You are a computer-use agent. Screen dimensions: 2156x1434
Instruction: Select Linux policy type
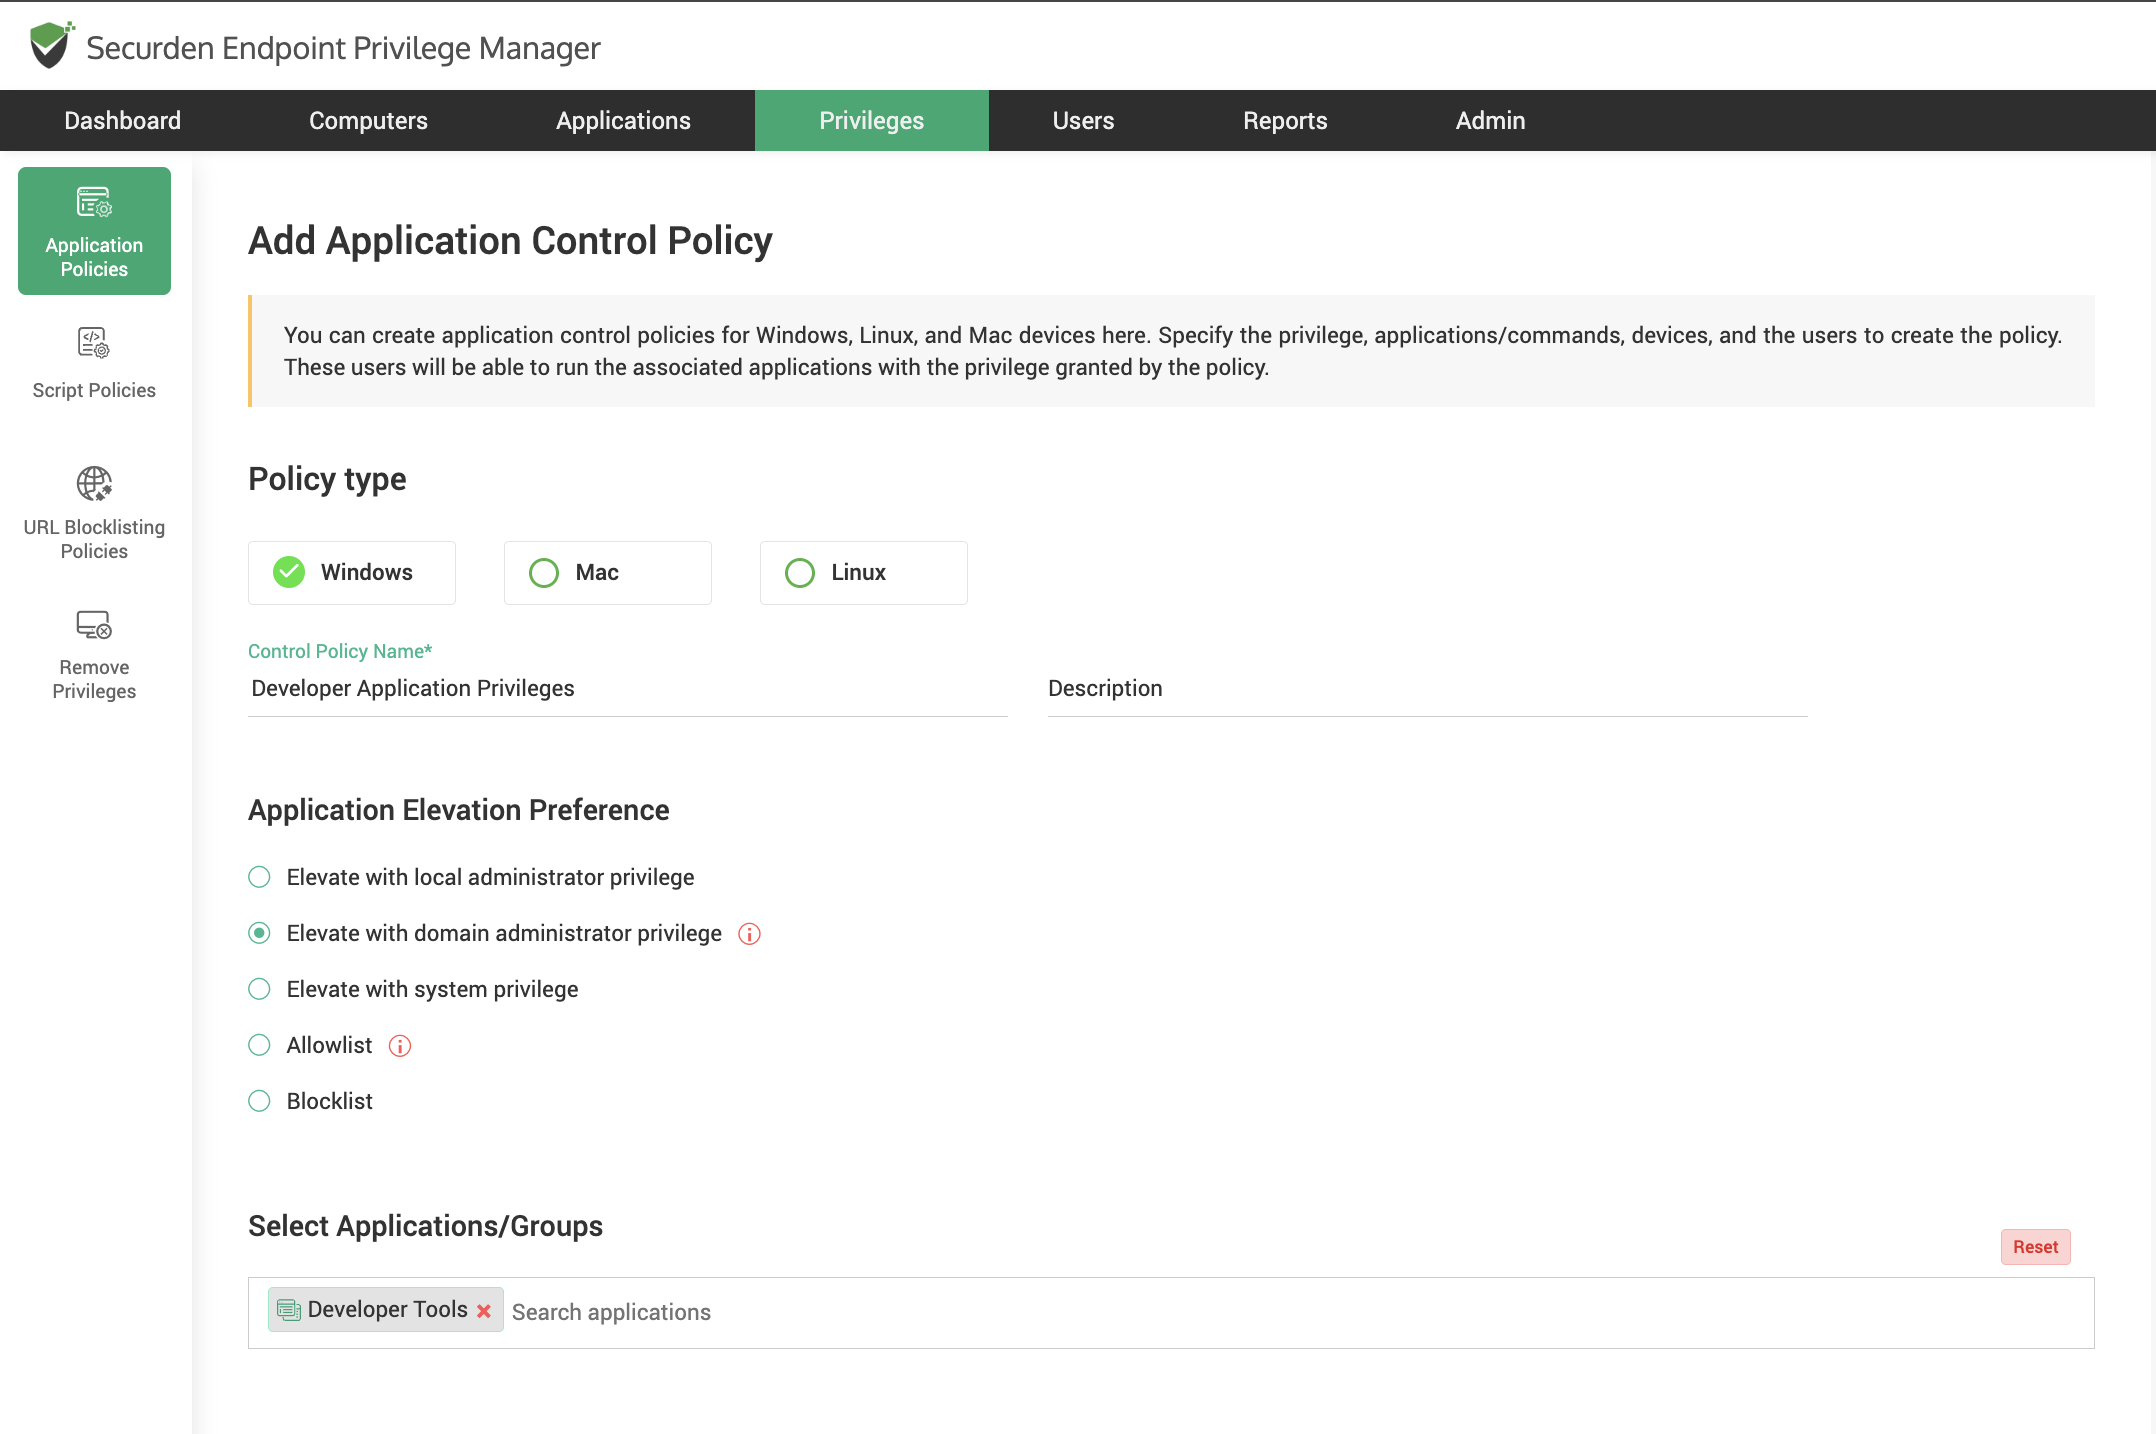point(864,573)
